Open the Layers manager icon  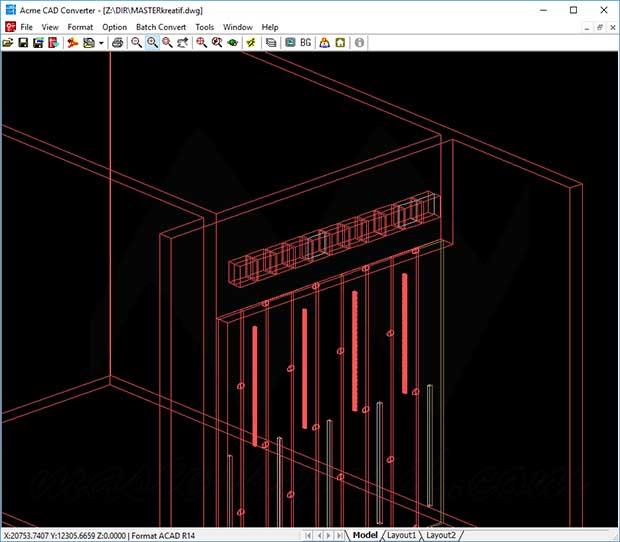tap(271, 43)
